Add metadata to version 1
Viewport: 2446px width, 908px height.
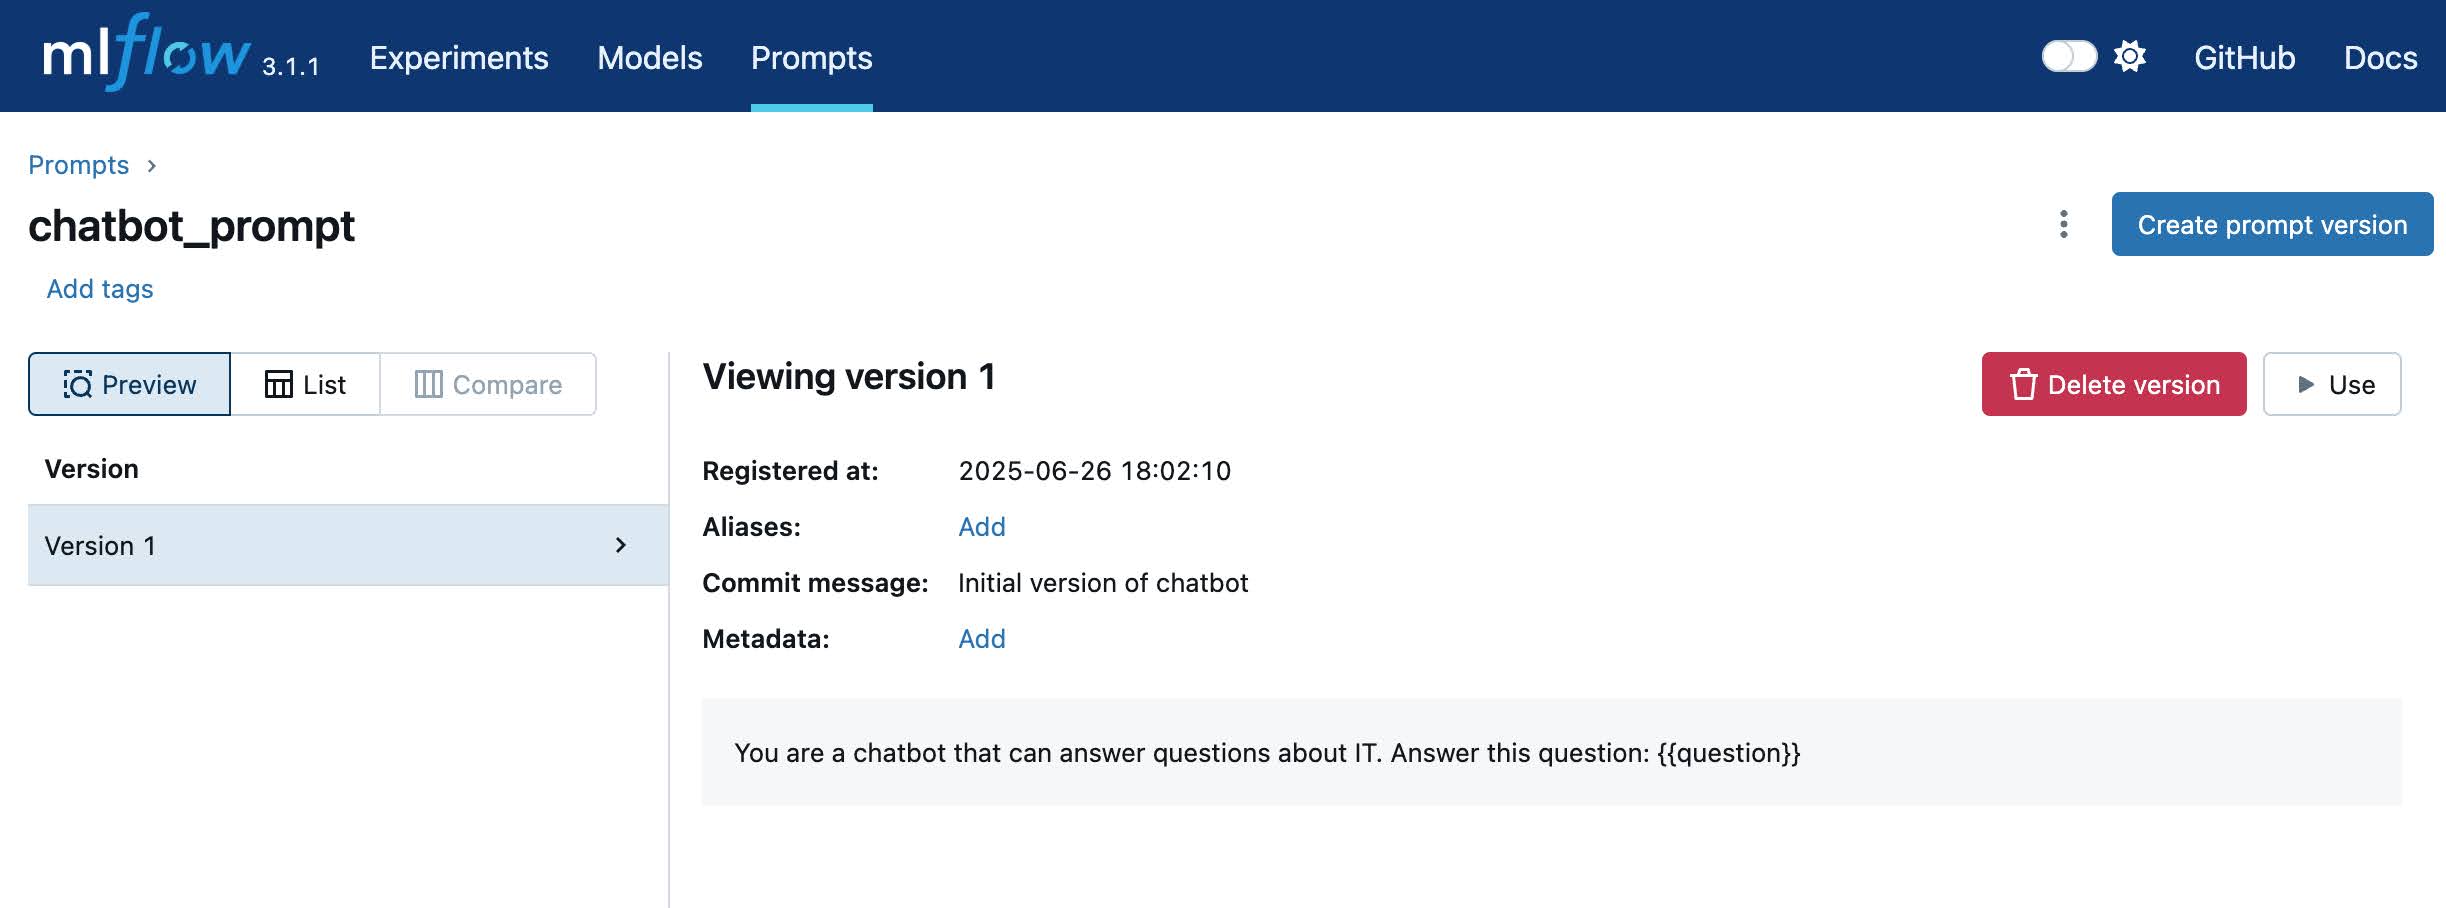tap(981, 639)
